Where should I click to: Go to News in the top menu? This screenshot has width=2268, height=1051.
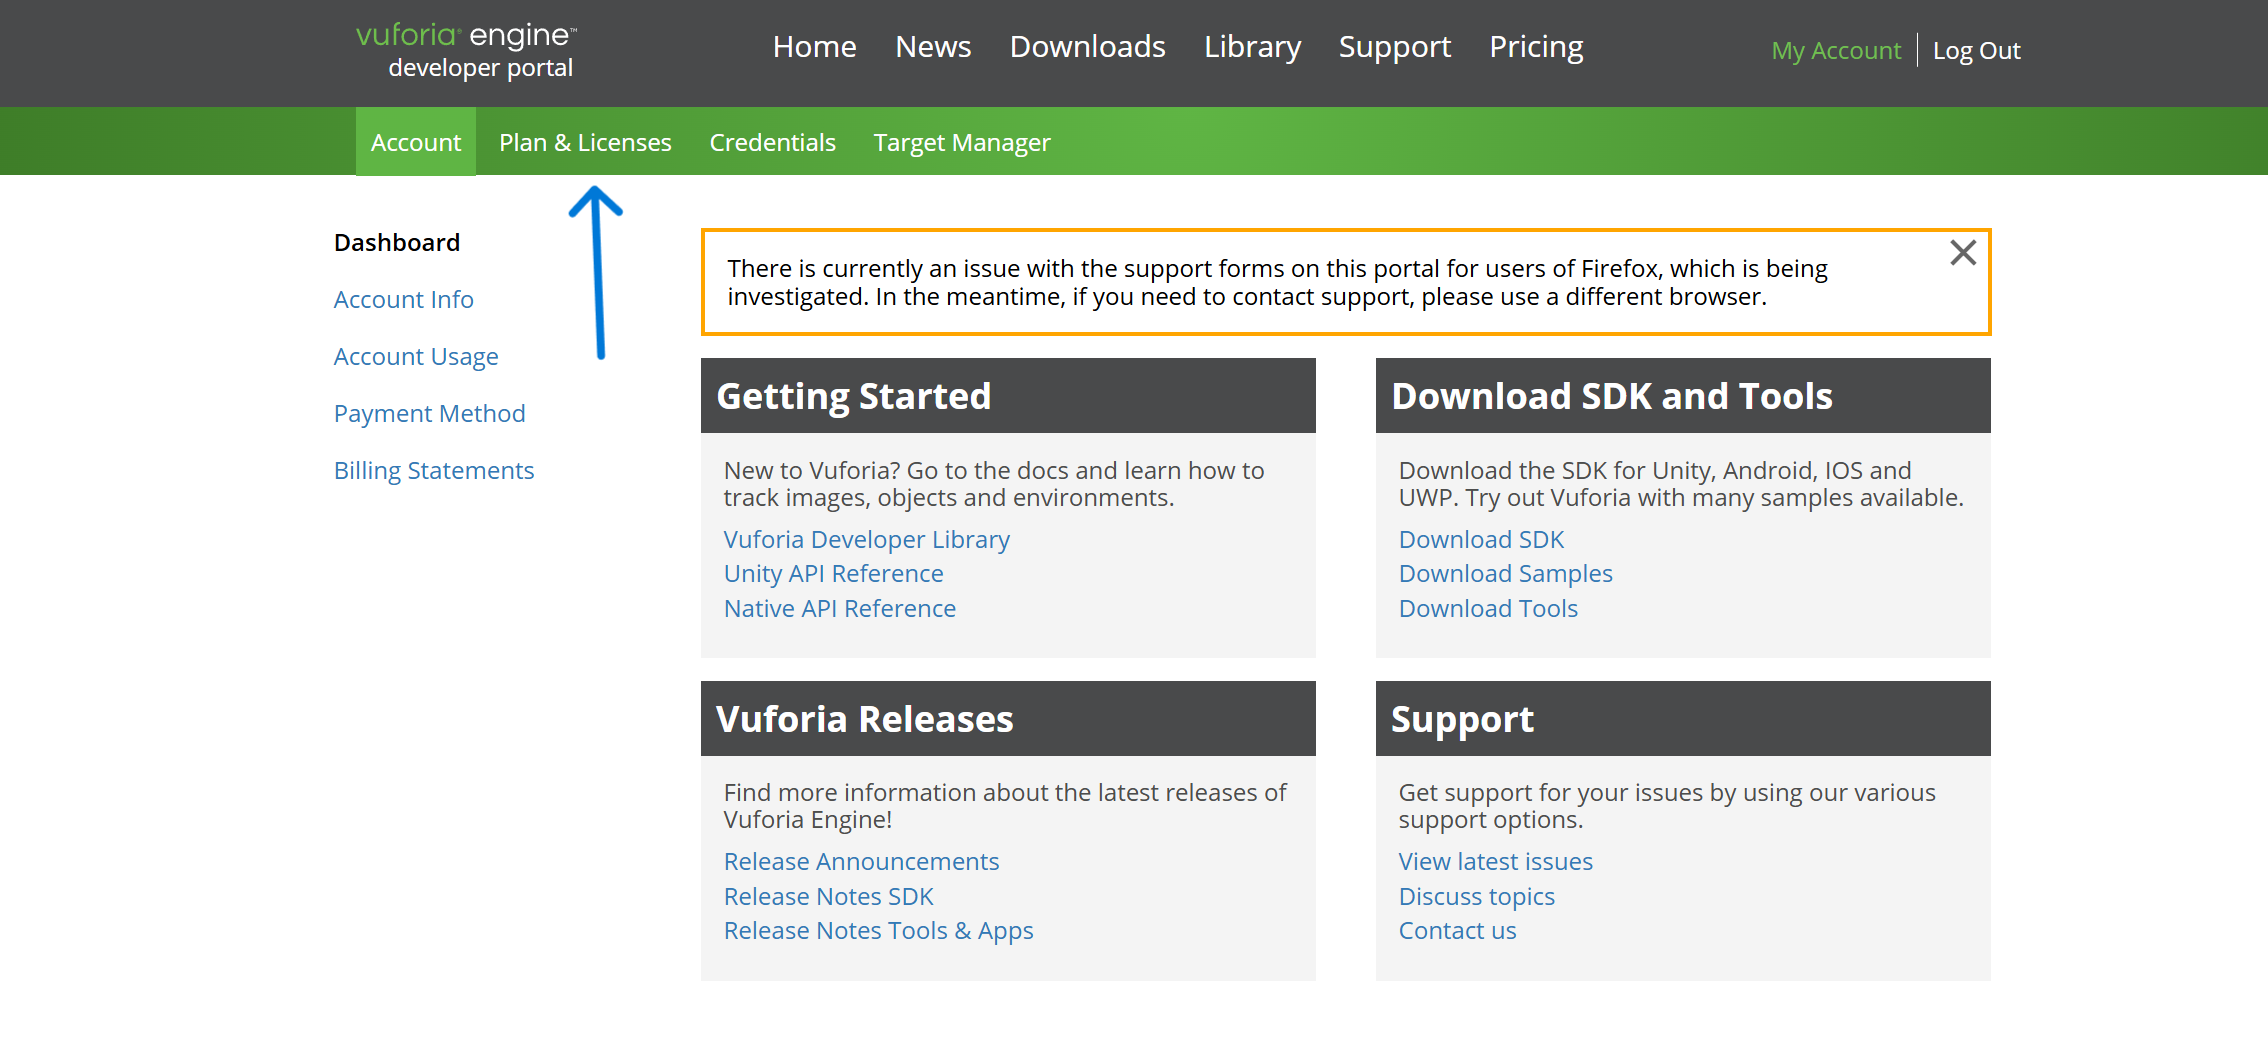coord(933,47)
